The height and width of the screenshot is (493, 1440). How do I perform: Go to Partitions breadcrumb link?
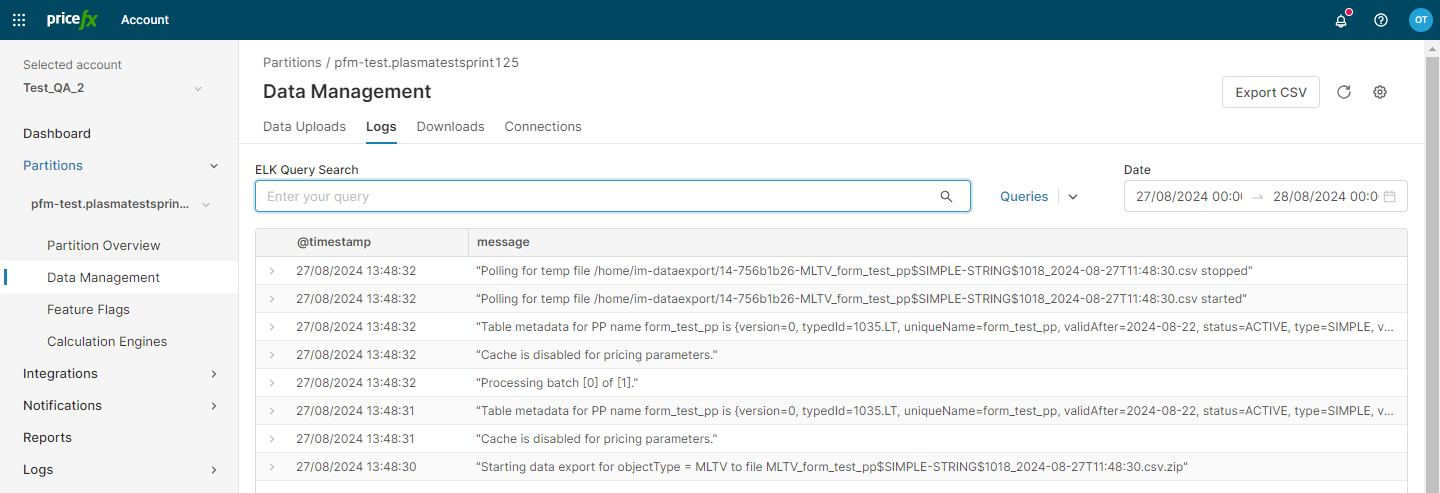pyautogui.click(x=292, y=62)
